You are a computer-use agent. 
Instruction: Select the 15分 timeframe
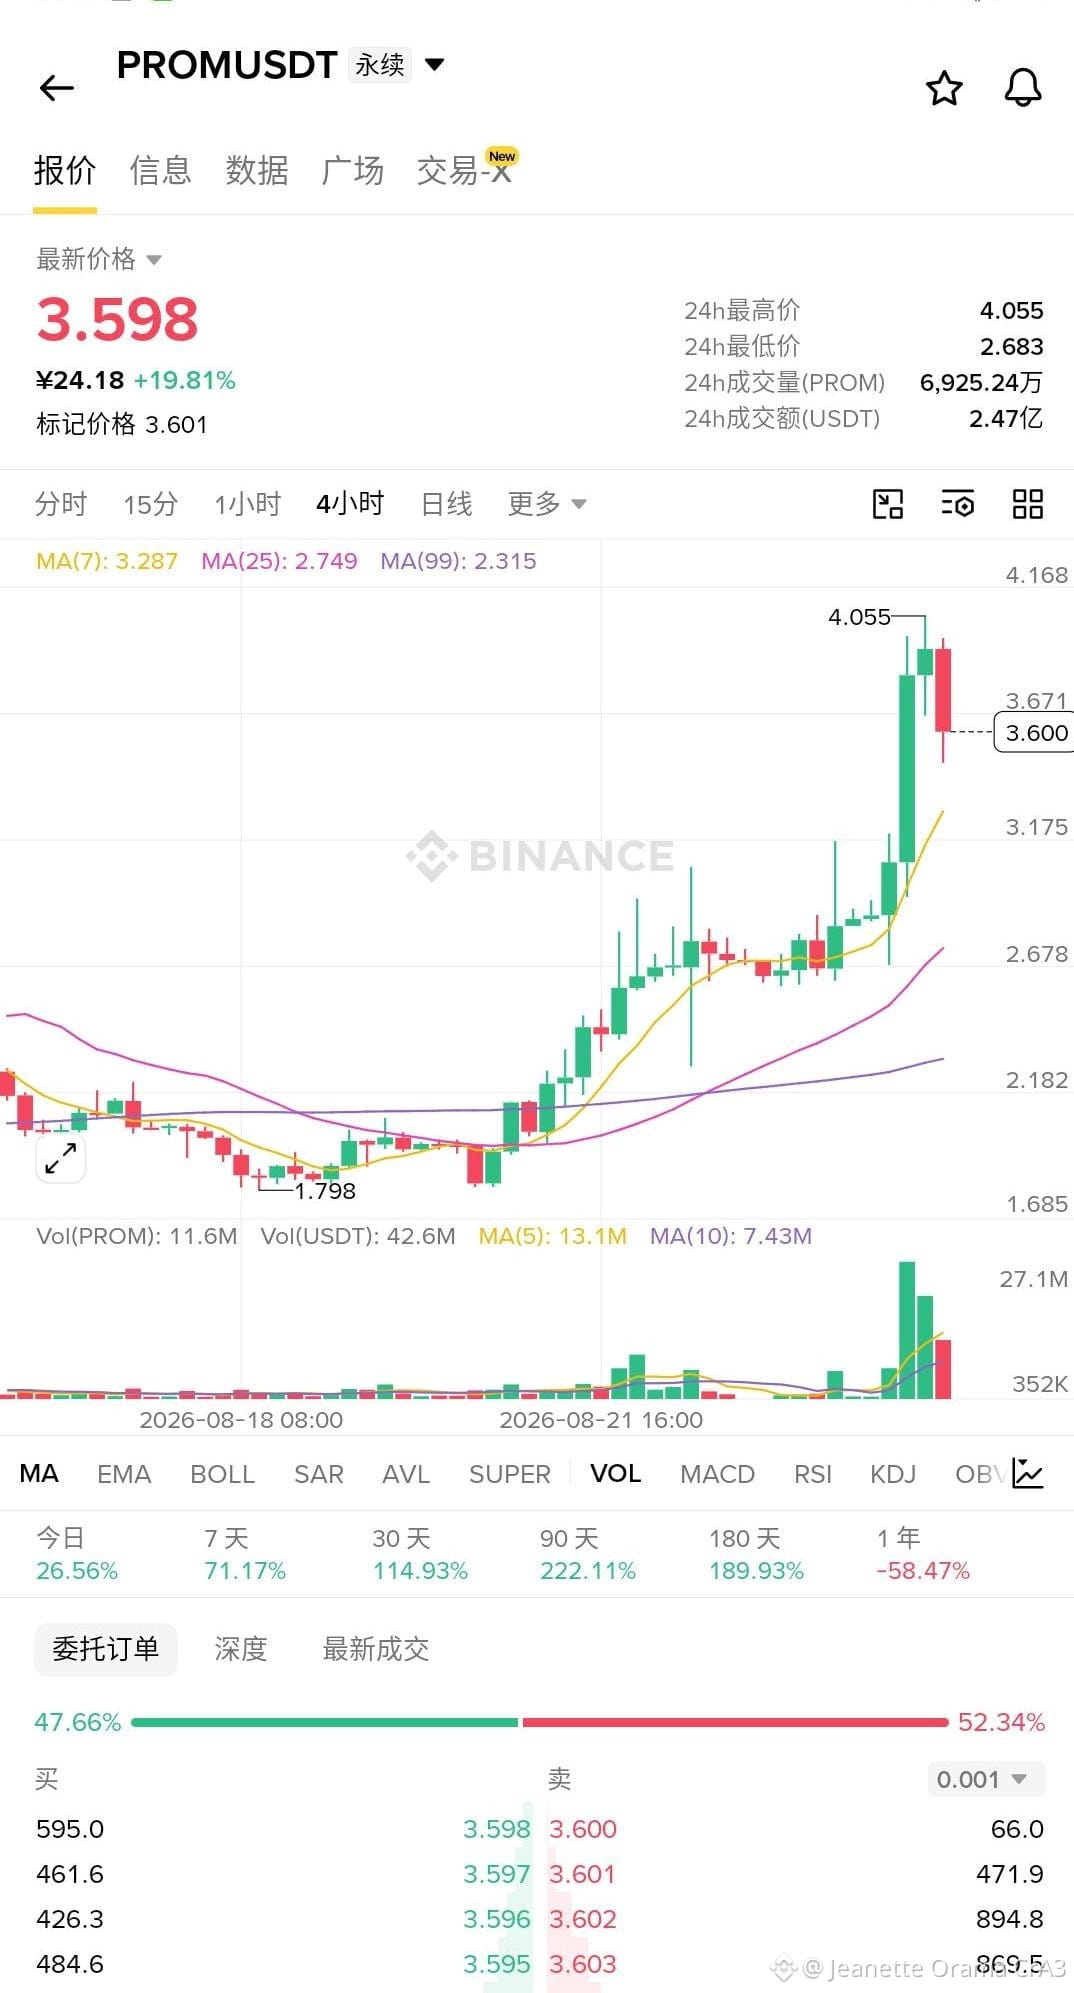click(x=151, y=504)
